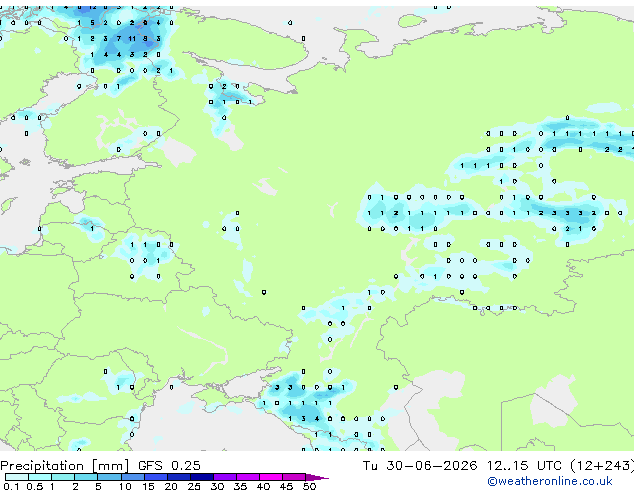Select the 25–30 mm navy legend swatch
Screen dimensions: 634x490
(201, 477)
